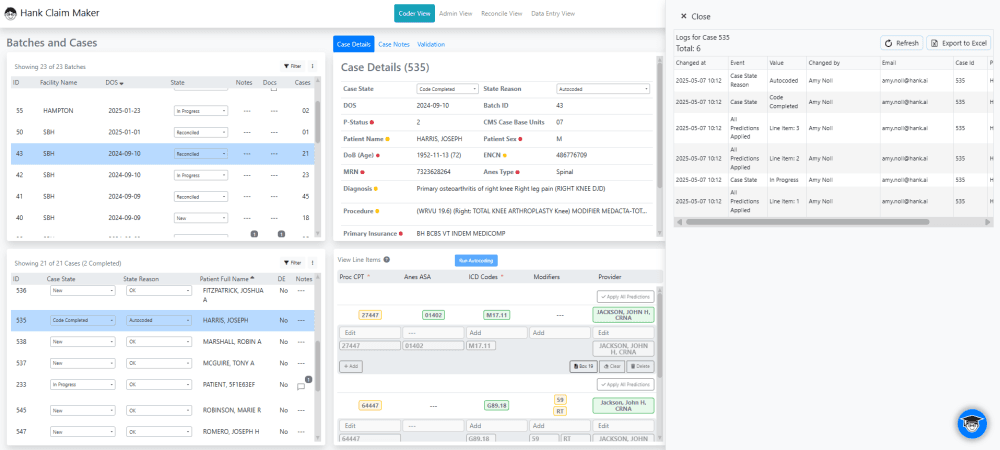Click the predicted ICD code G89.18 chip

coord(497,405)
